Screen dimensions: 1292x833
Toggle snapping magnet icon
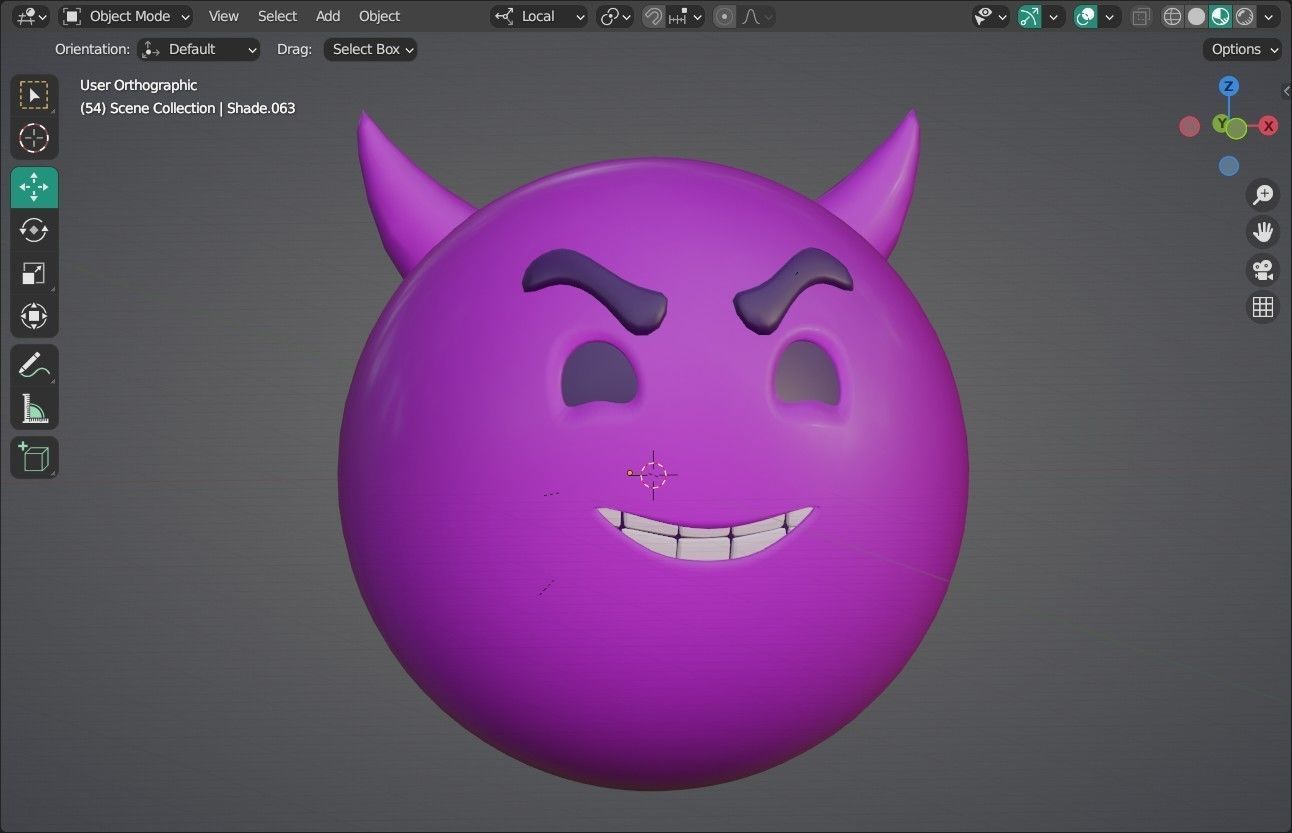pos(653,16)
